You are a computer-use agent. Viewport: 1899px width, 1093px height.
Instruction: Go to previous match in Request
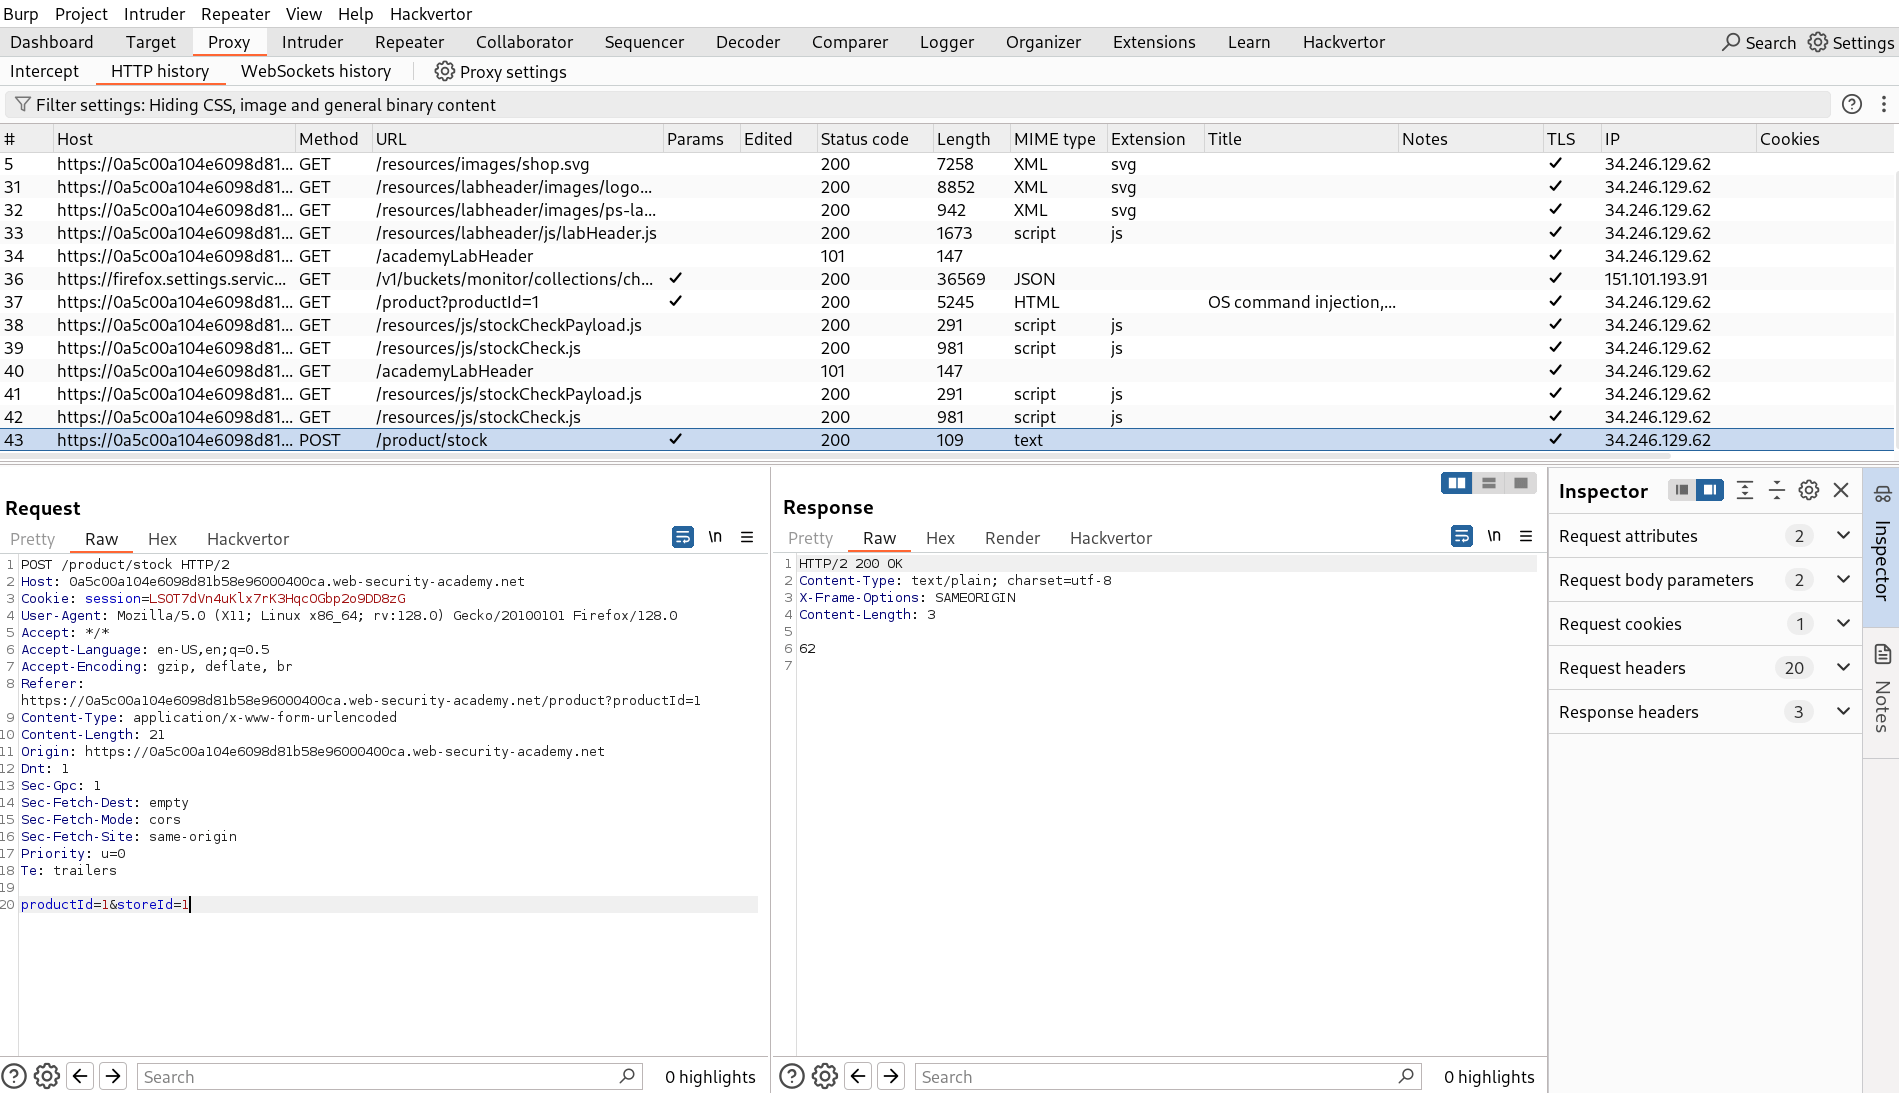pyautogui.click(x=81, y=1076)
